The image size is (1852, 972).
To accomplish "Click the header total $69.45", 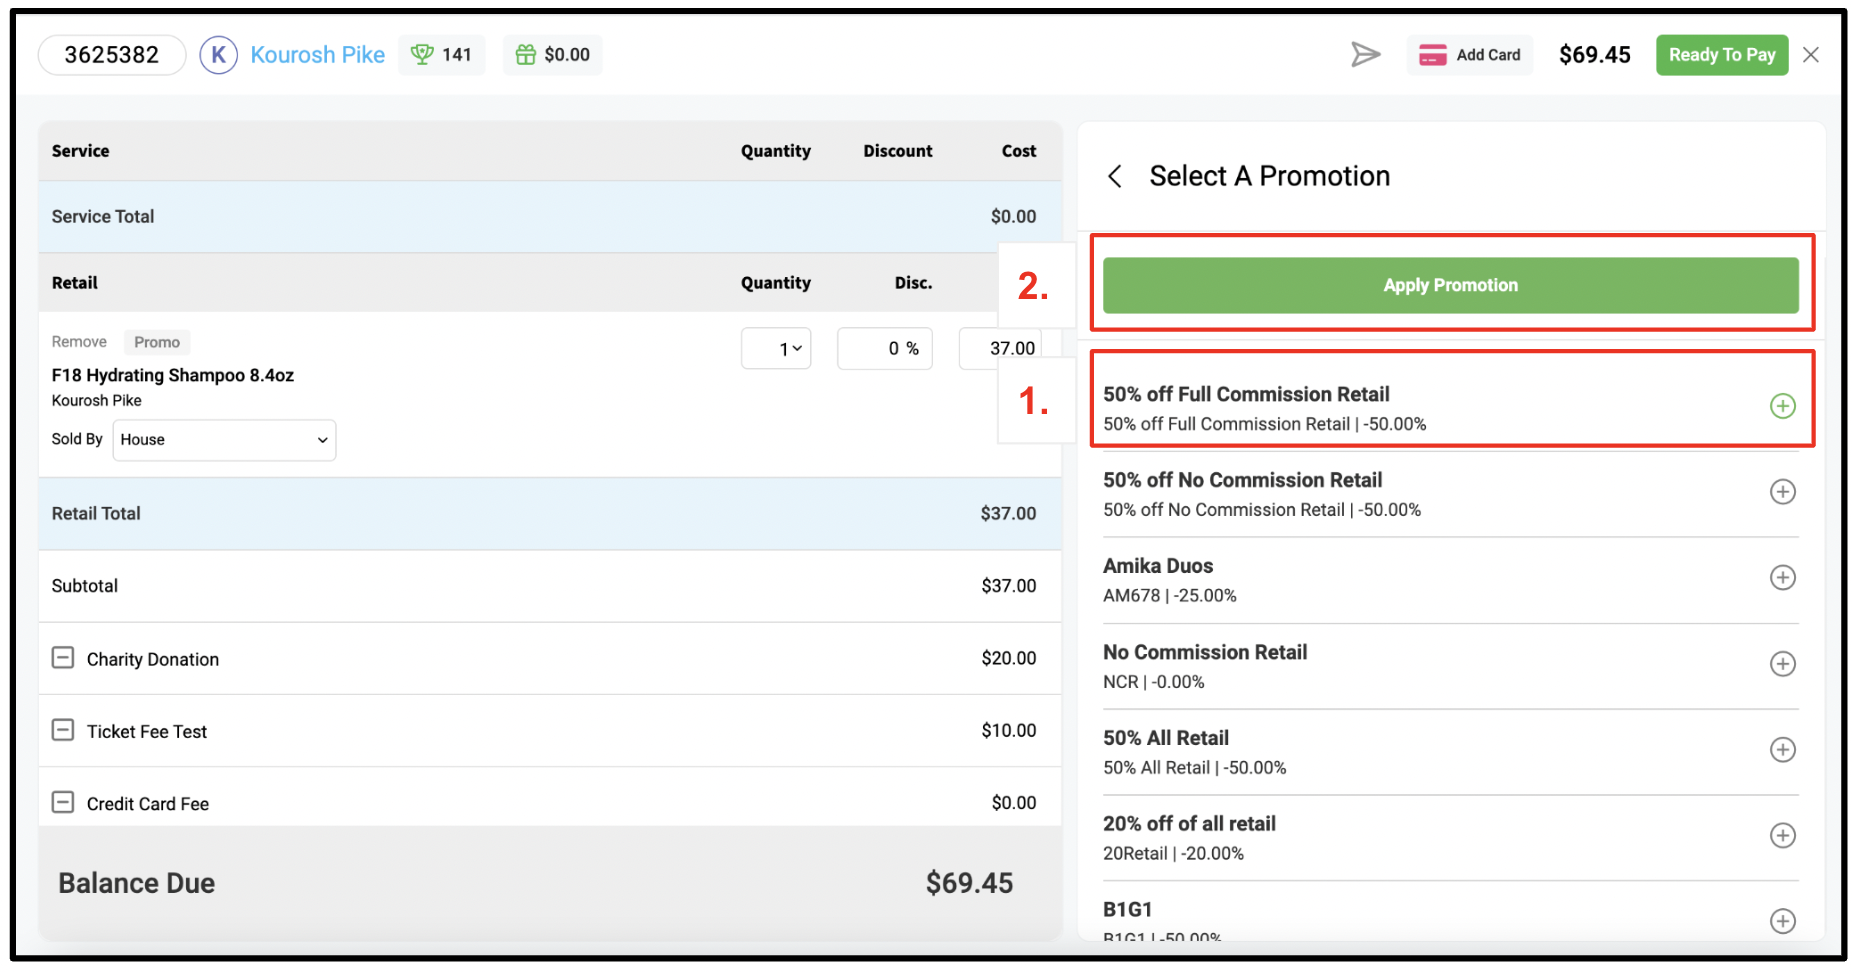I will click(x=1595, y=55).
